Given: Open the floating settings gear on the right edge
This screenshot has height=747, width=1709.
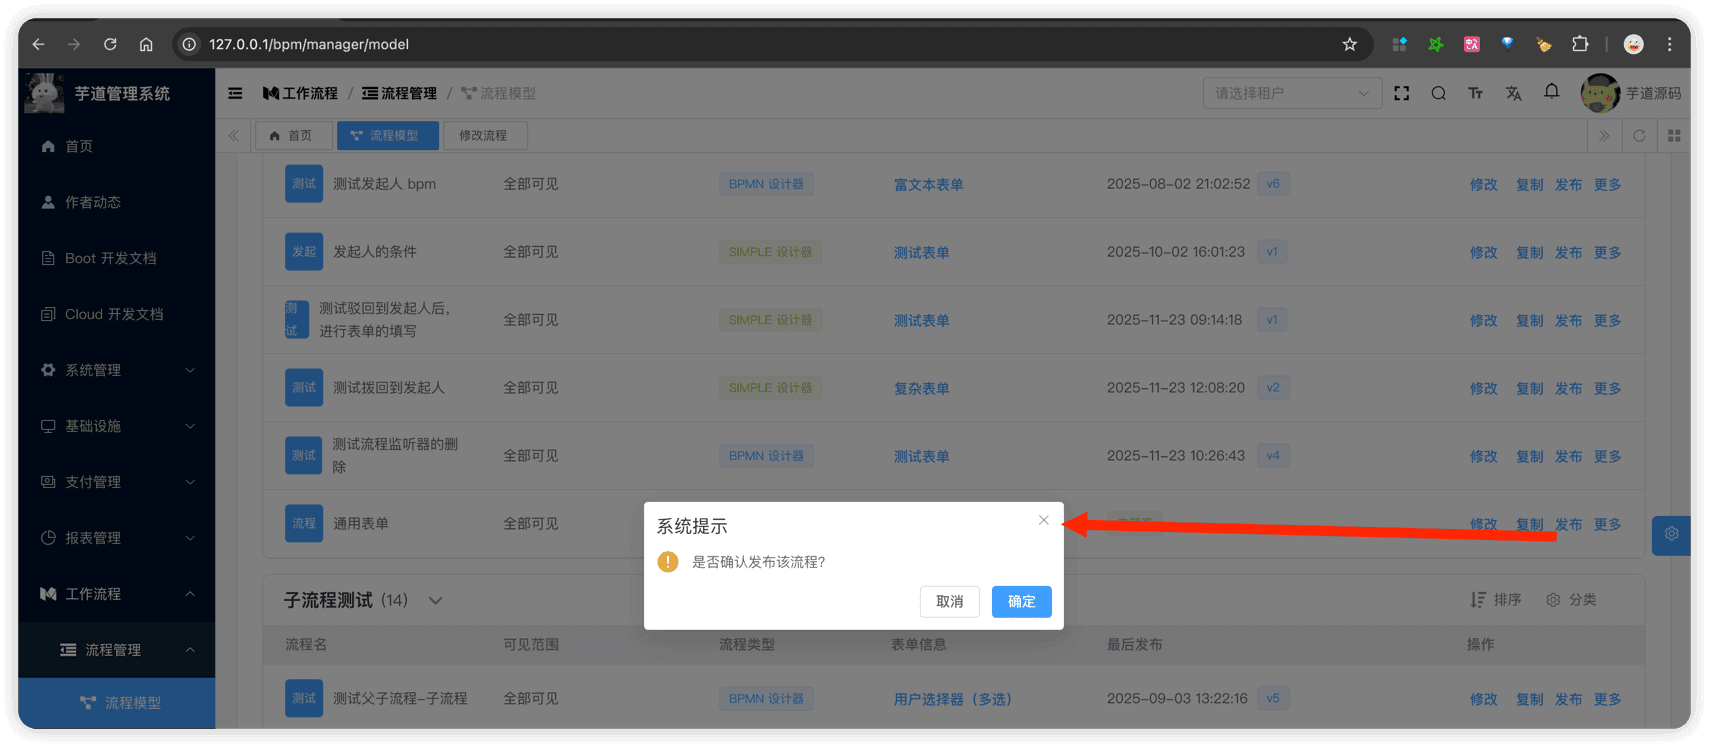Looking at the screenshot, I should [1671, 535].
